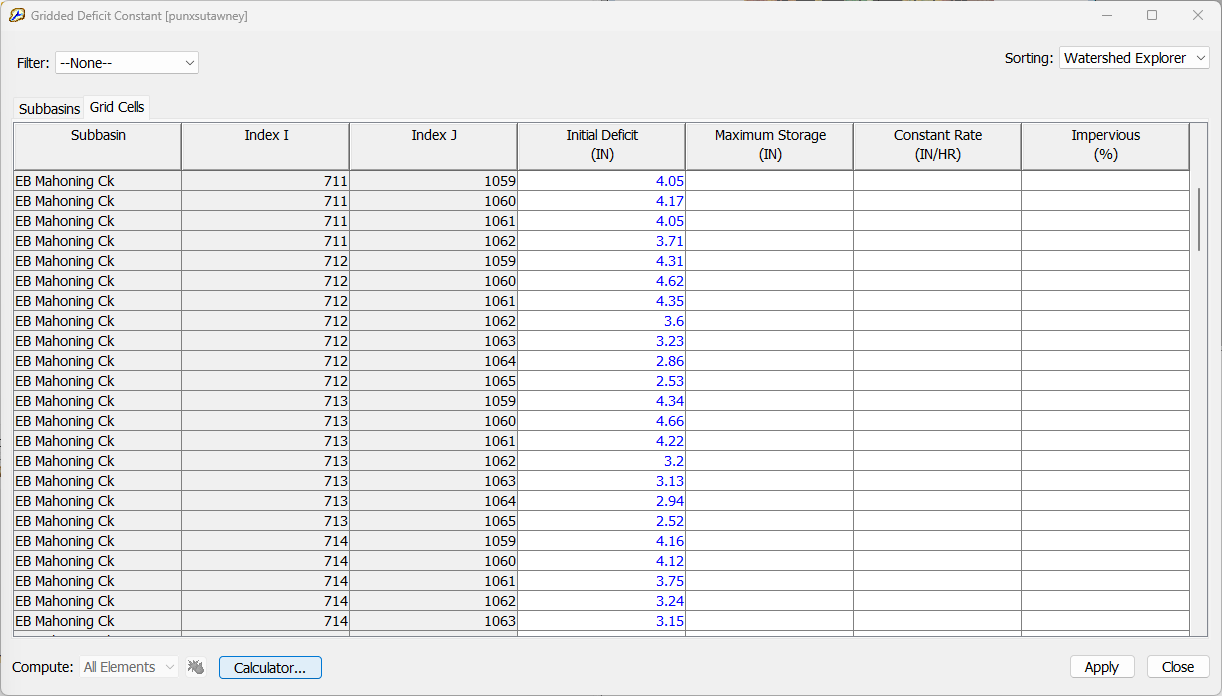
Task: Select the Initial Deficit value 4.17
Action: pyautogui.click(x=602, y=201)
